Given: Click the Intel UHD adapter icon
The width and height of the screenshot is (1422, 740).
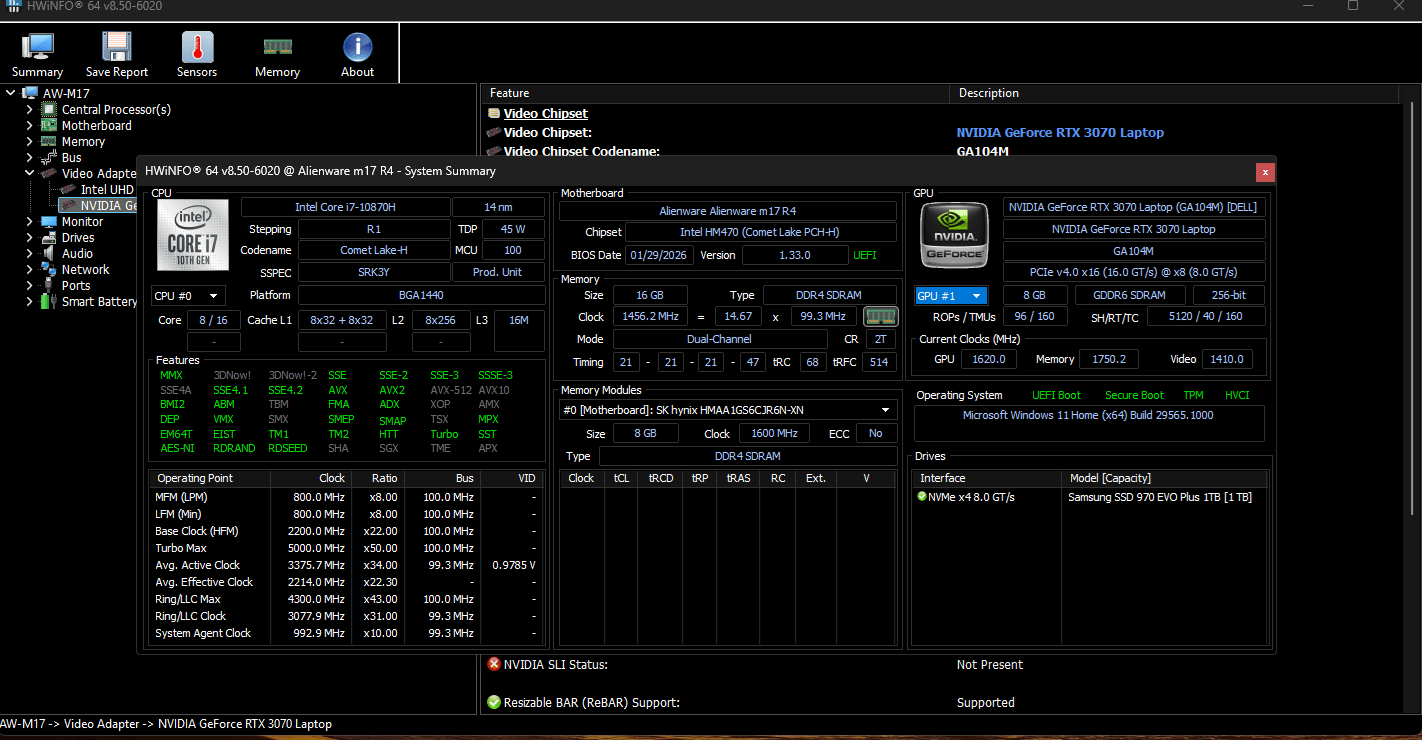Looking at the screenshot, I should click(68, 190).
